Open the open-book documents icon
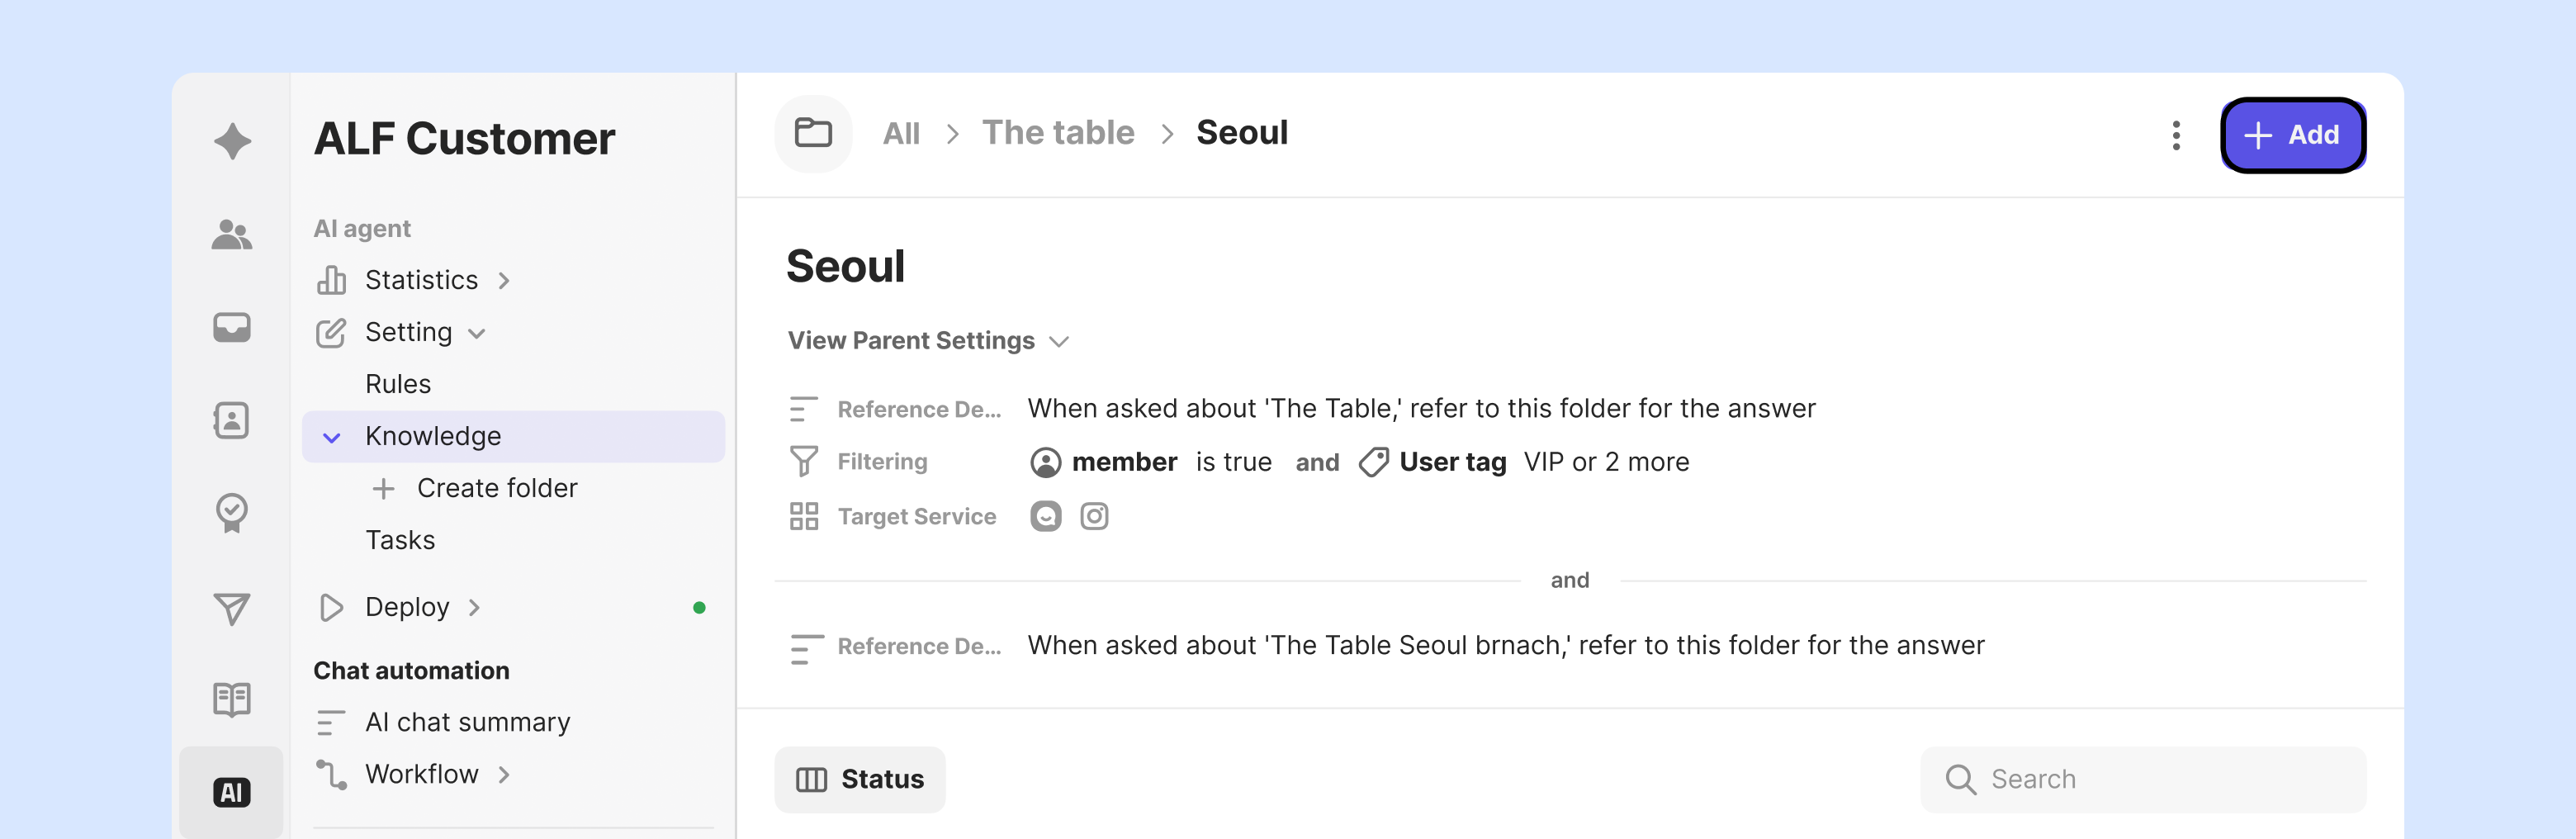This screenshot has height=839, width=2576. [232, 699]
